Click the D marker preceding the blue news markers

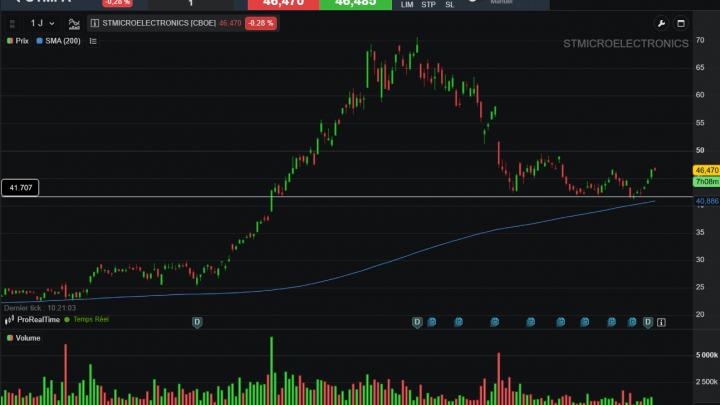click(x=417, y=322)
